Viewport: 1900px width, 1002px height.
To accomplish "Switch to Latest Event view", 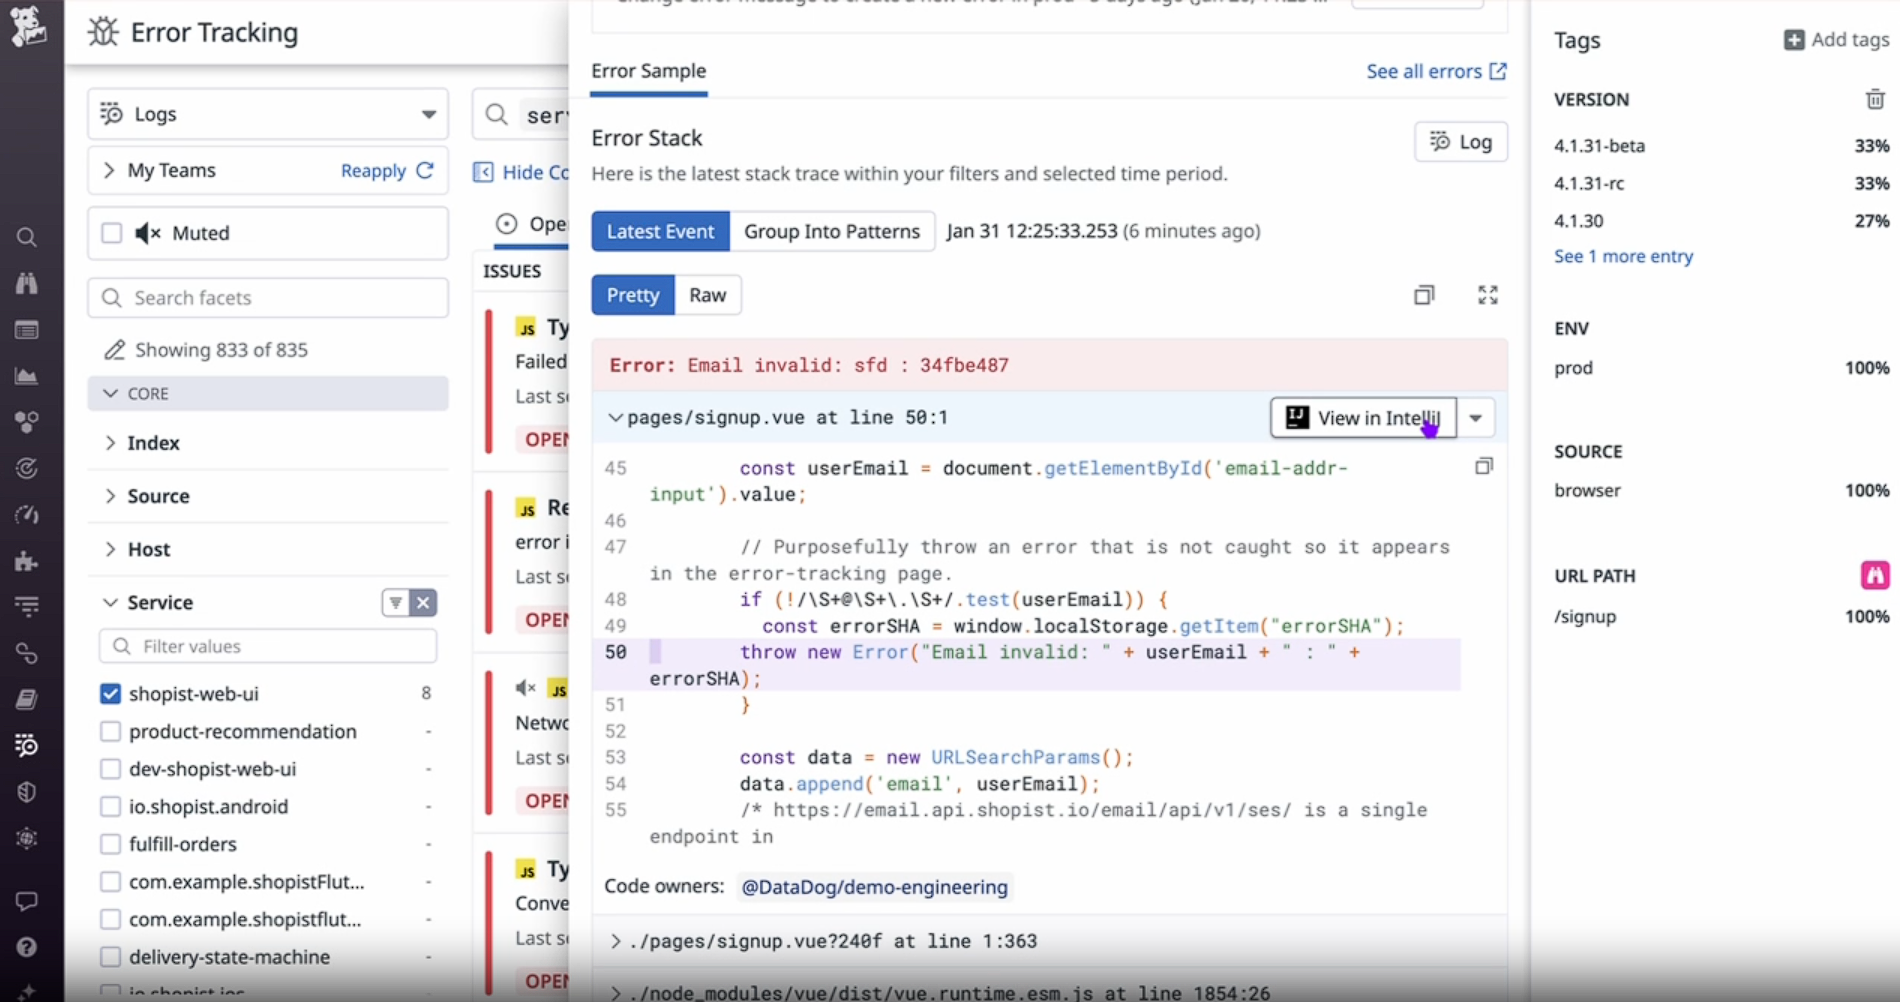I will click(x=660, y=231).
